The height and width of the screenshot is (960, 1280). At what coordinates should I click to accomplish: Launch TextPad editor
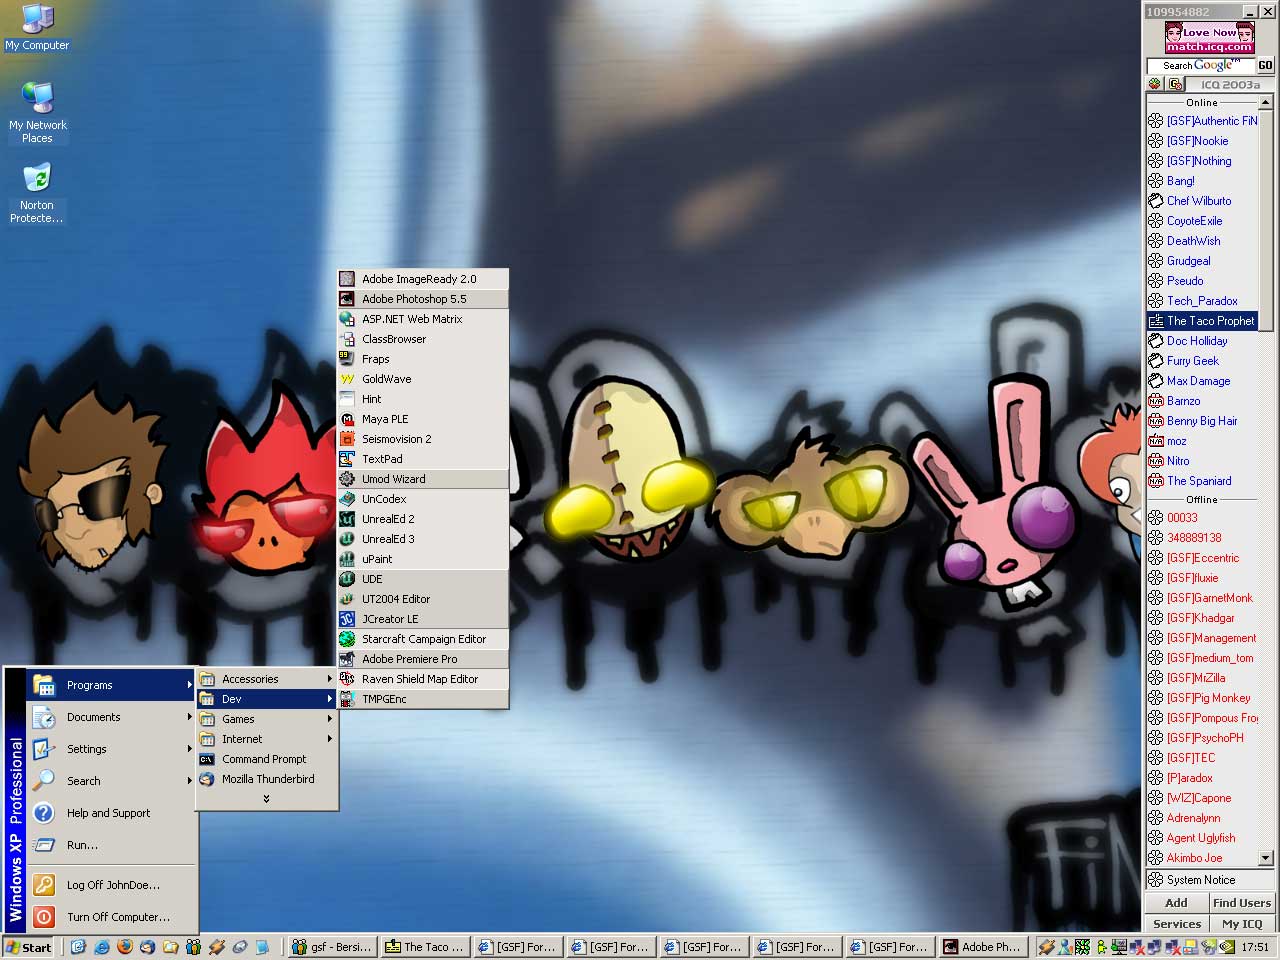(423, 459)
